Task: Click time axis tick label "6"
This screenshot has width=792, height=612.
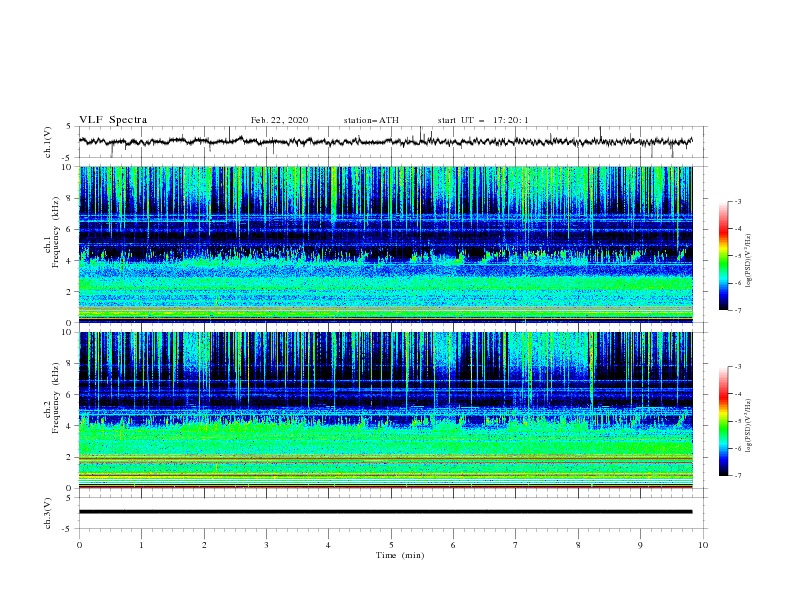Action: tap(453, 545)
